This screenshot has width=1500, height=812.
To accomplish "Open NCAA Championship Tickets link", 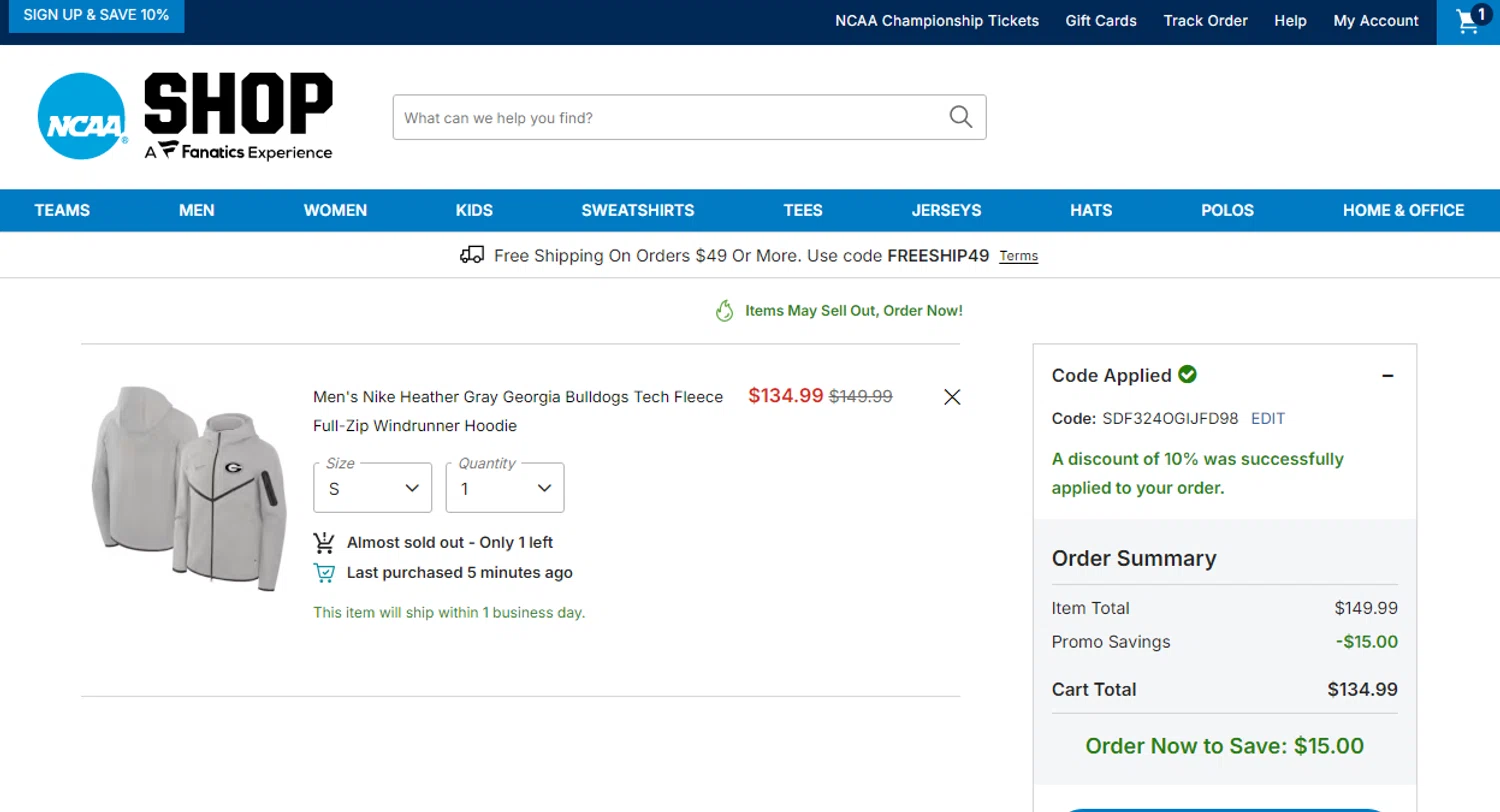I will tap(937, 20).
